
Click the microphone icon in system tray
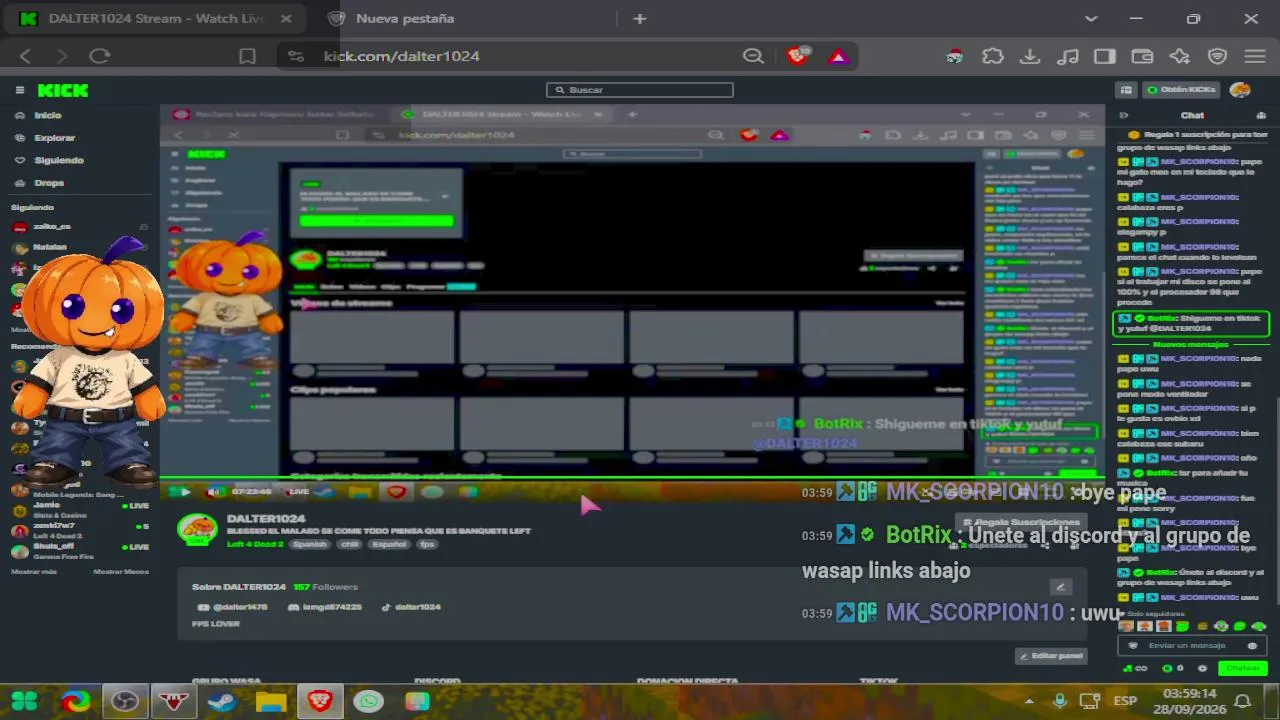[x=1060, y=701]
